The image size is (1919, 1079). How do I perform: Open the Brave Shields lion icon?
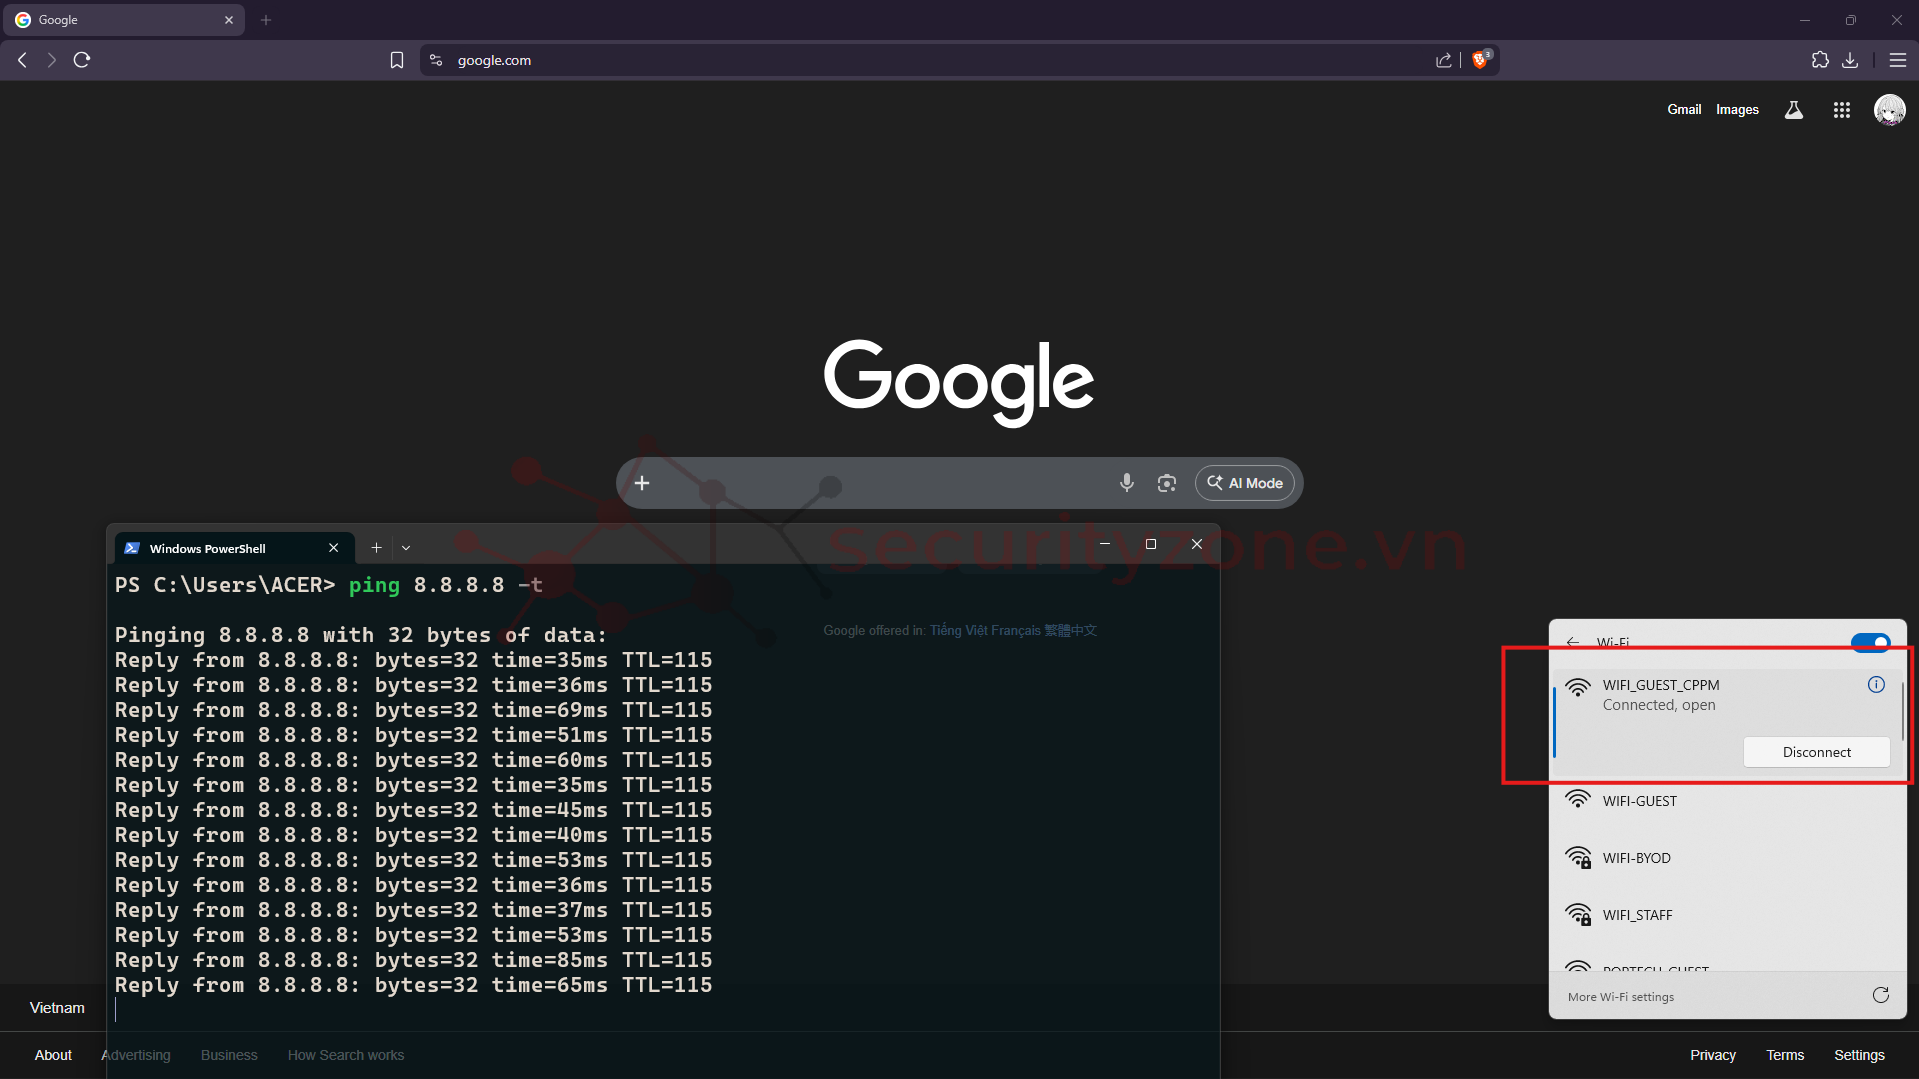coord(1480,60)
